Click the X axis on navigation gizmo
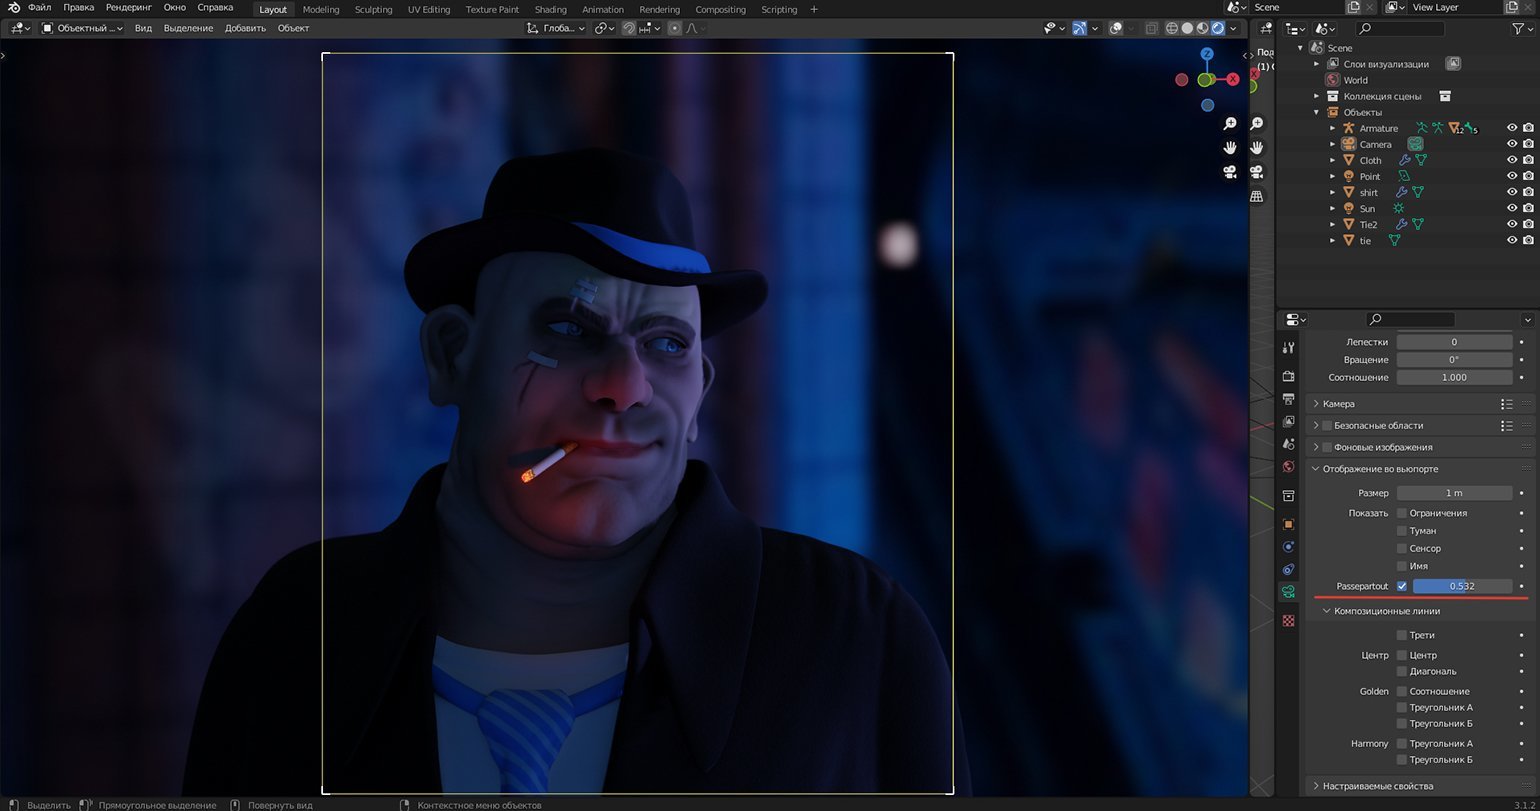This screenshot has width=1540, height=811. point(1233,79)
